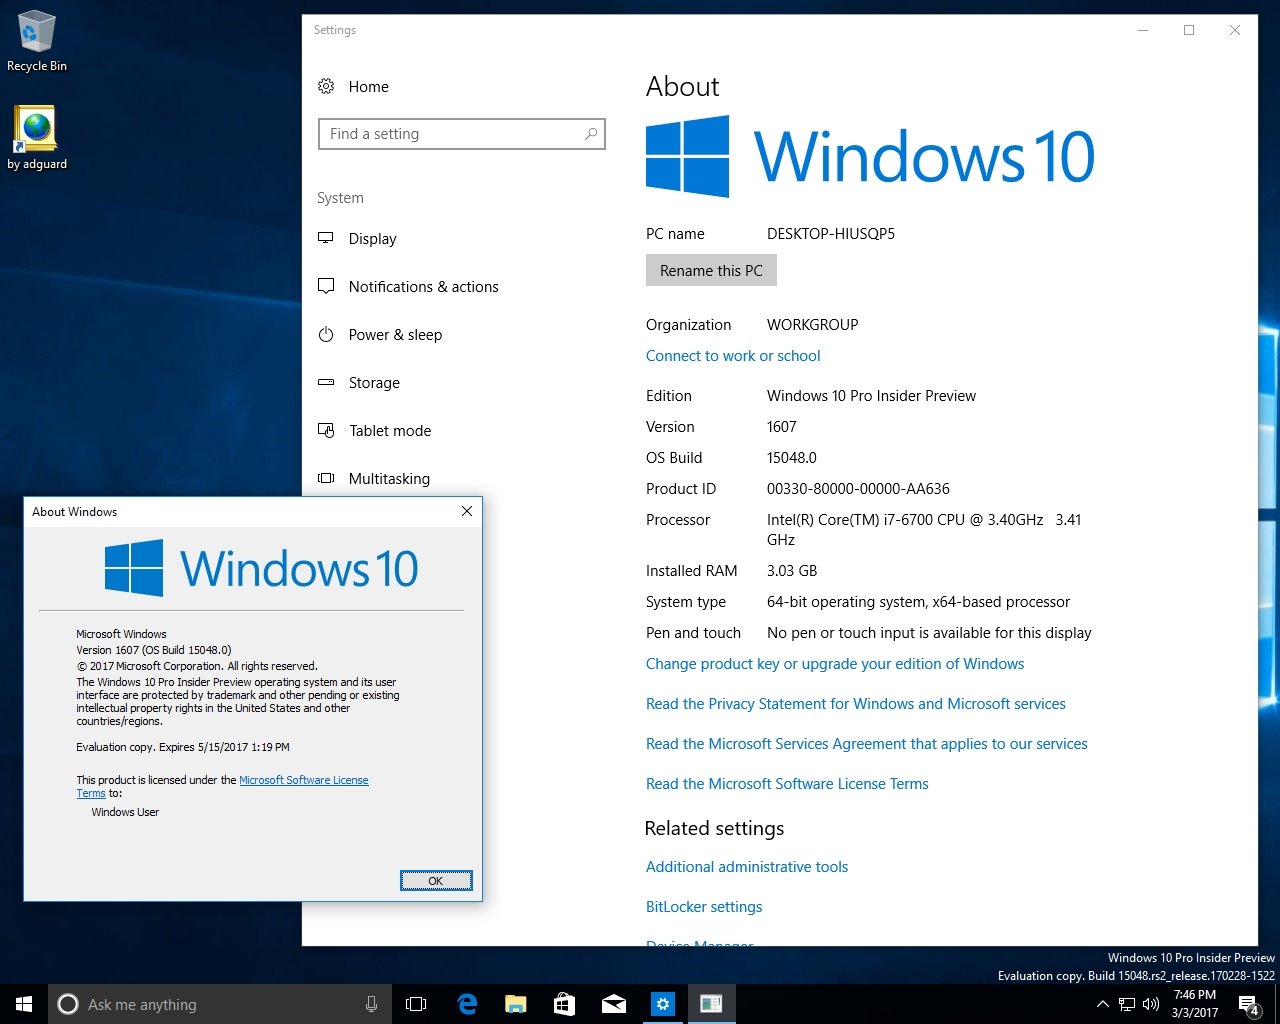Click the Cortana microphone icon
Viewport: 1280px width, 1024px height.
[372, 1004]
